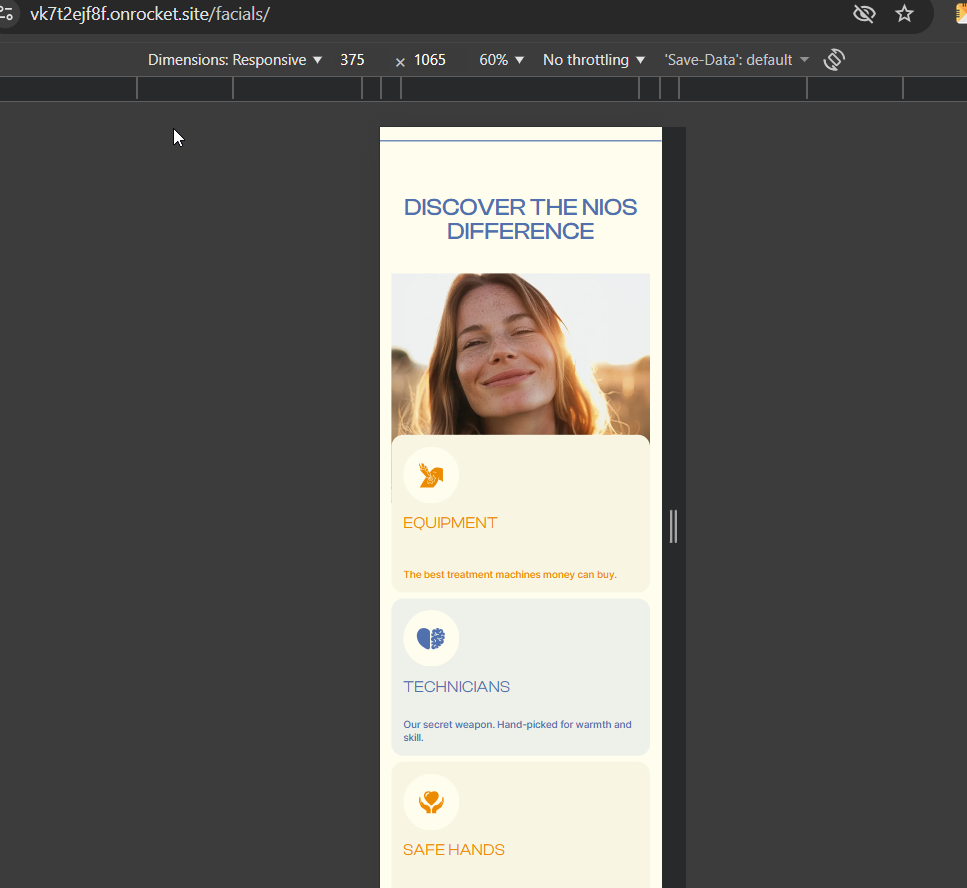
Task: Open the No throttling dropdown
Action: coord(593,60)
